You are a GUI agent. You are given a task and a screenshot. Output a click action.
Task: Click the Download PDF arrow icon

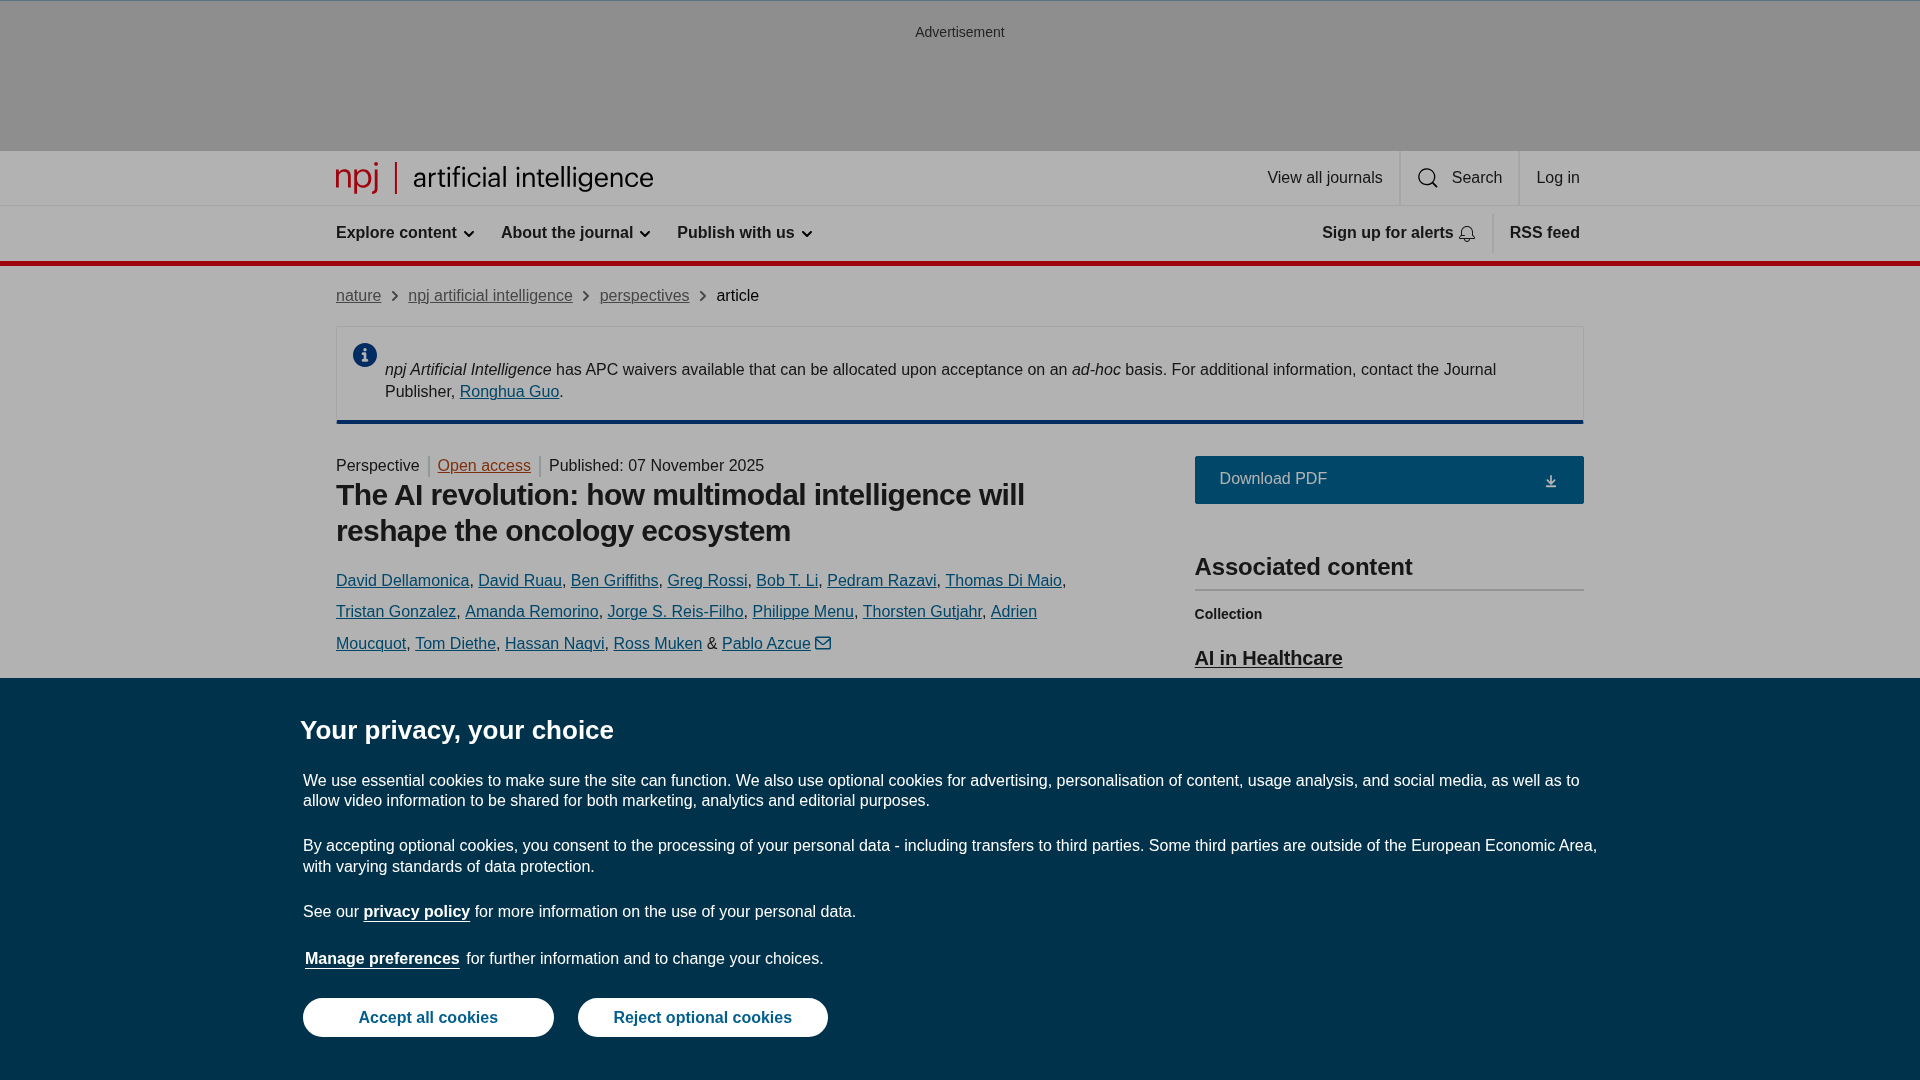(1550, 481)
